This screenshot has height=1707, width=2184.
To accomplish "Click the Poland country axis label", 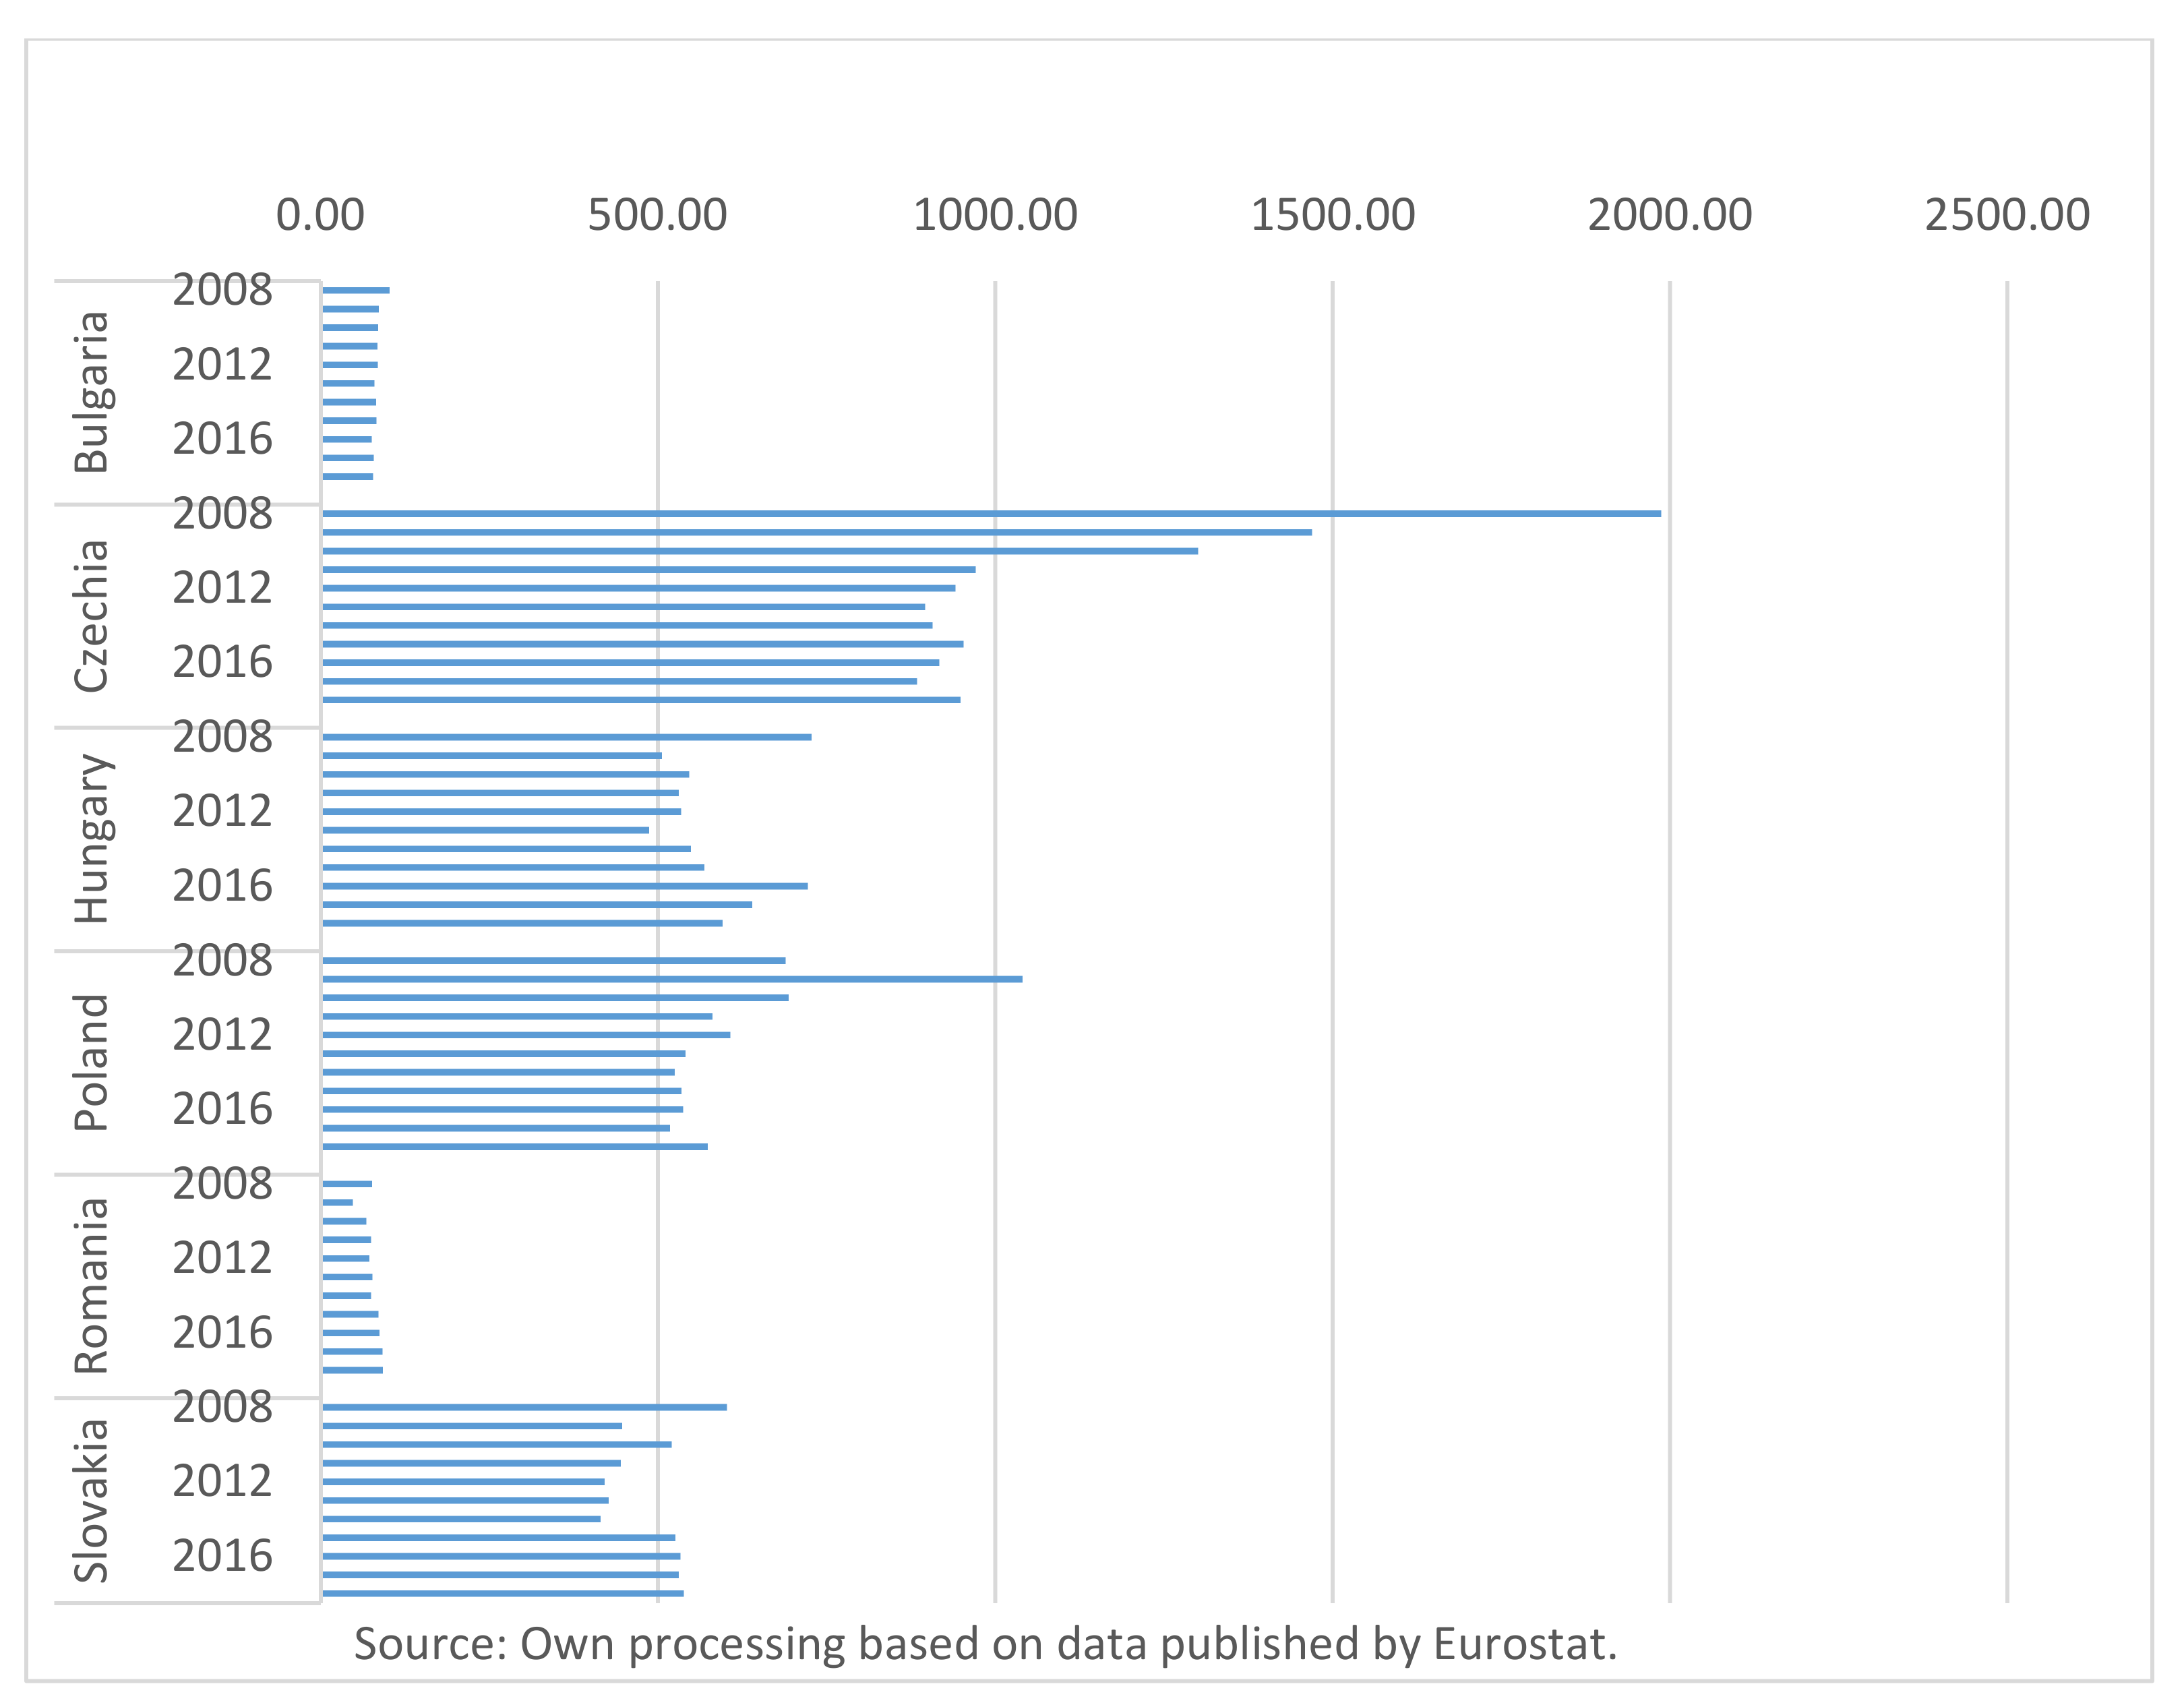I will pyautogui.click(x=91, y=1062).
